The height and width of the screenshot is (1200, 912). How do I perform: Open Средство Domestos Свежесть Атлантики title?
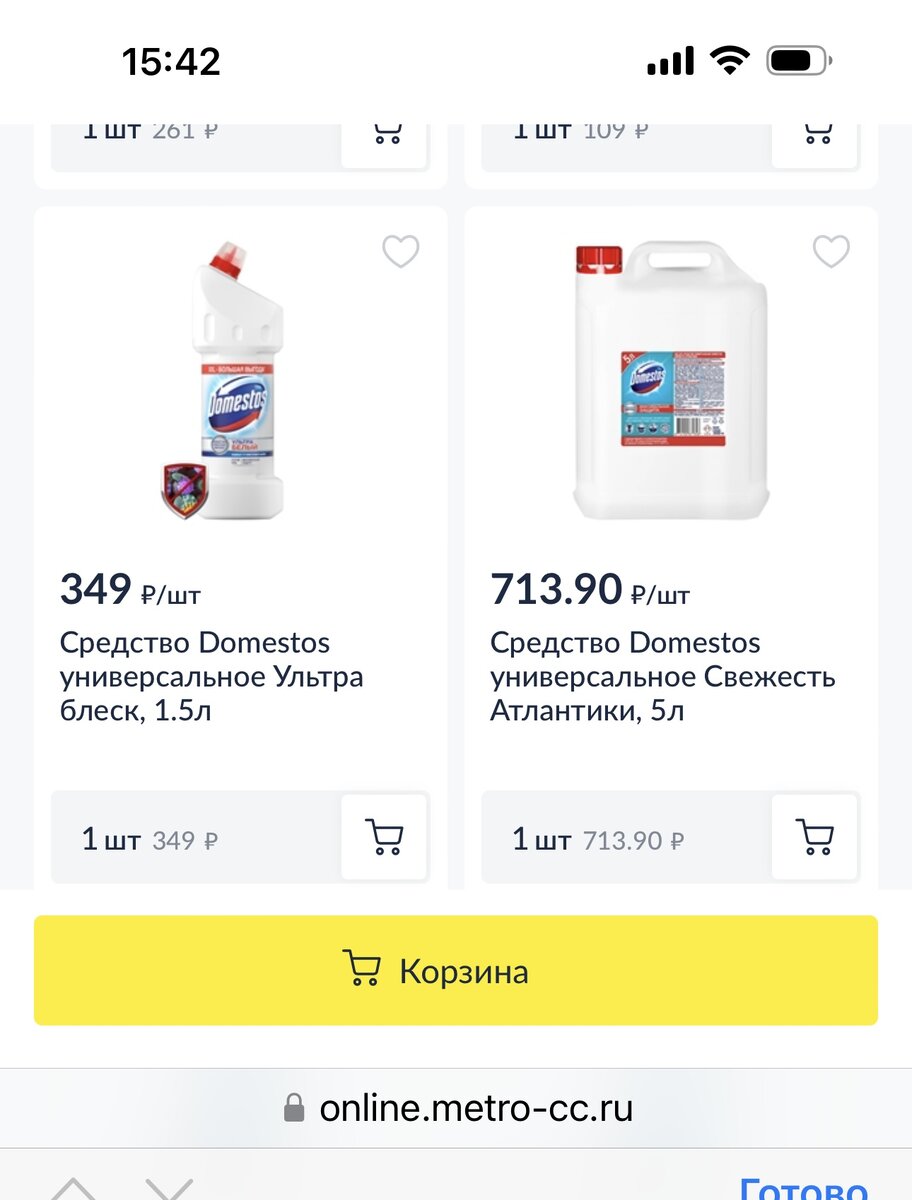[x=663, y=677]
